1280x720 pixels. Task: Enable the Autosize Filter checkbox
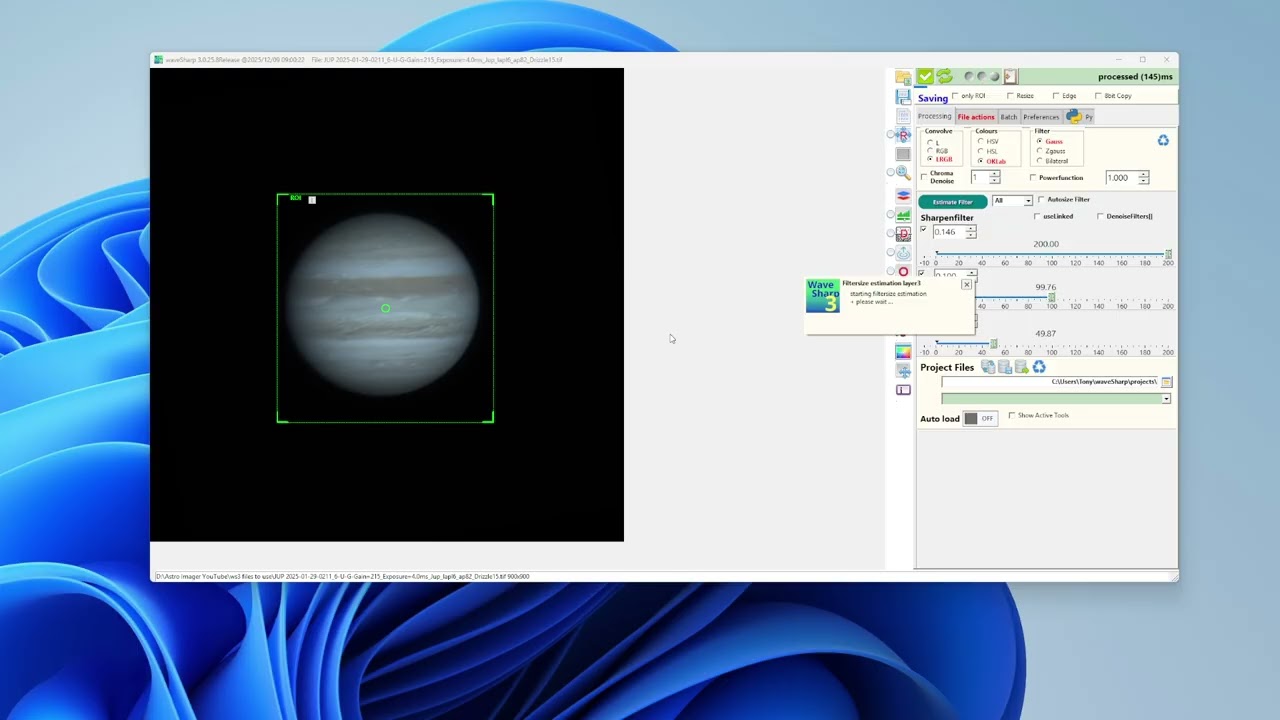click(1041, 199)
